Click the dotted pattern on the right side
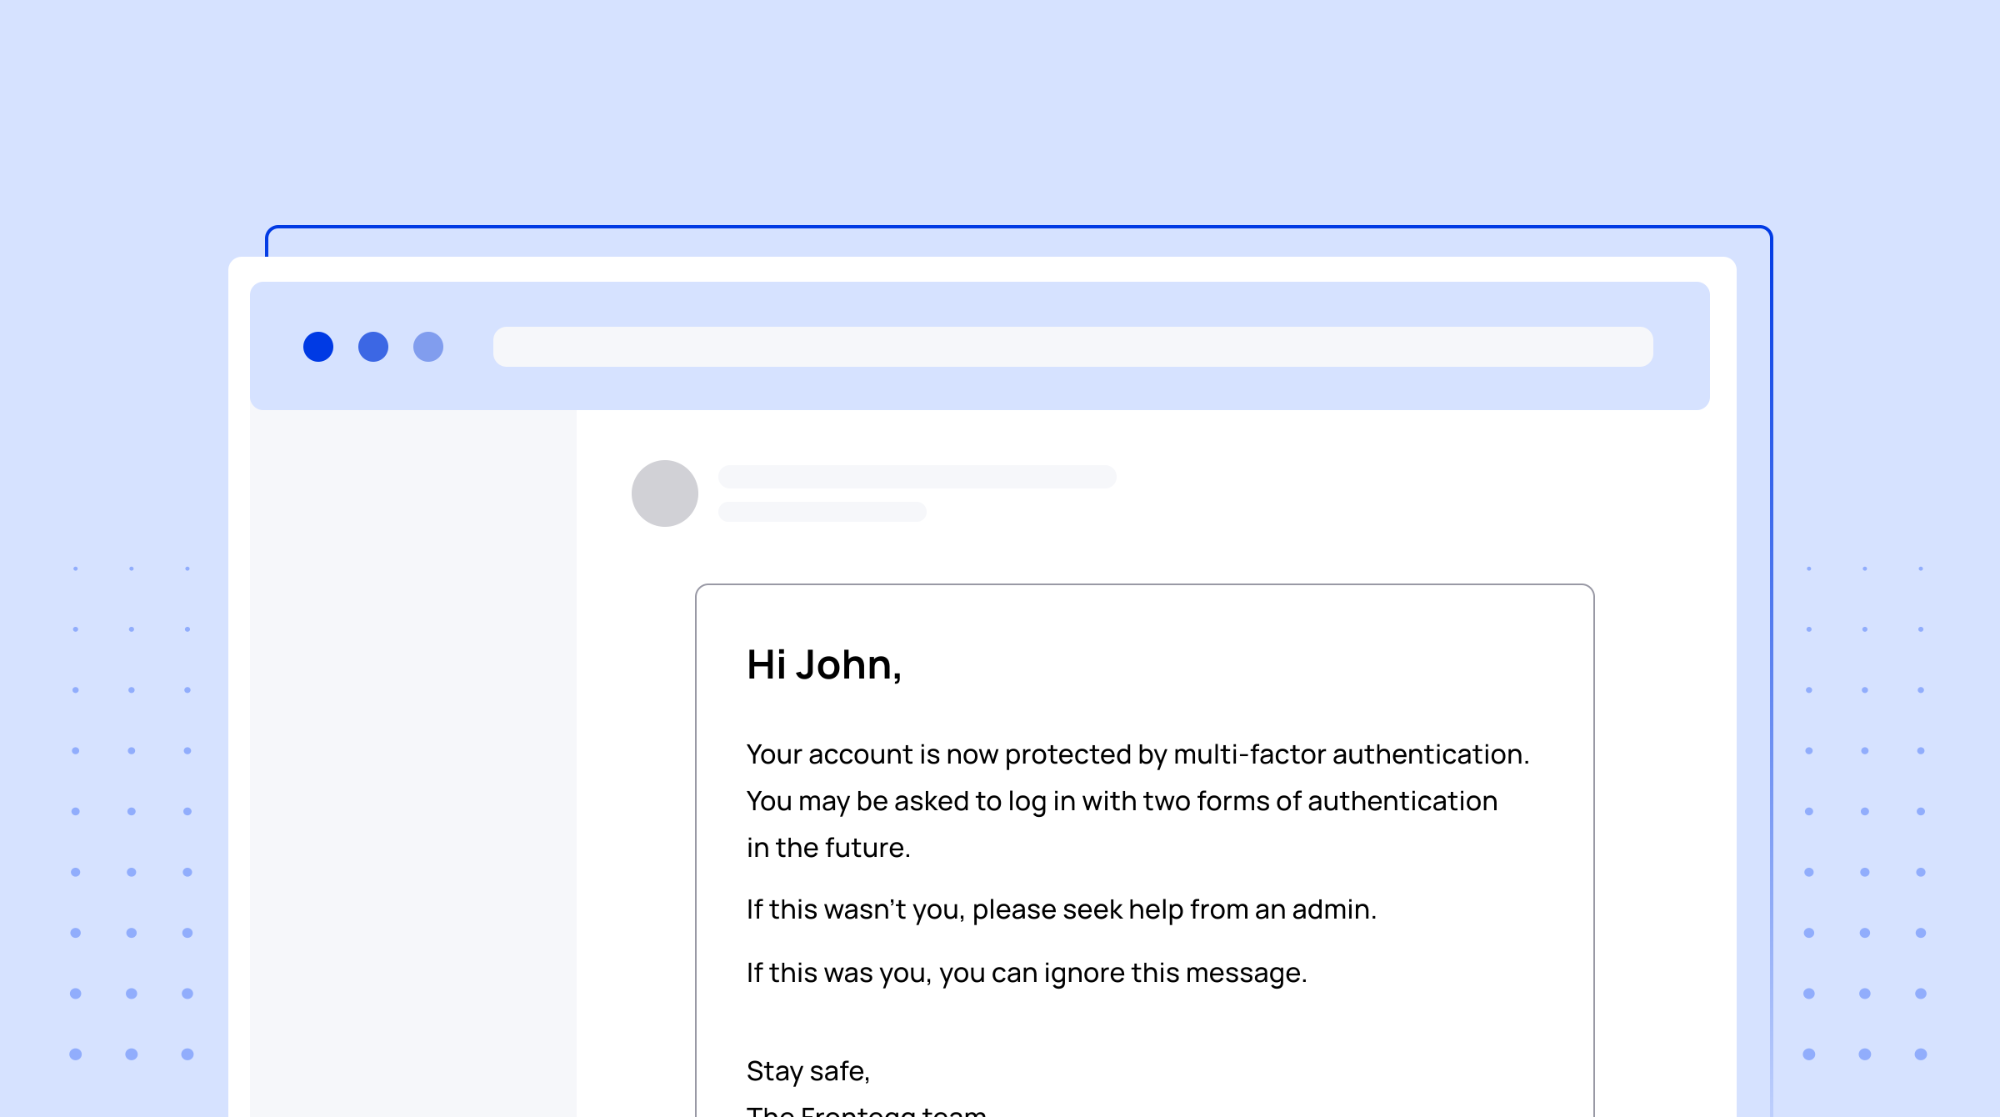 click(x=1865, y=811)
